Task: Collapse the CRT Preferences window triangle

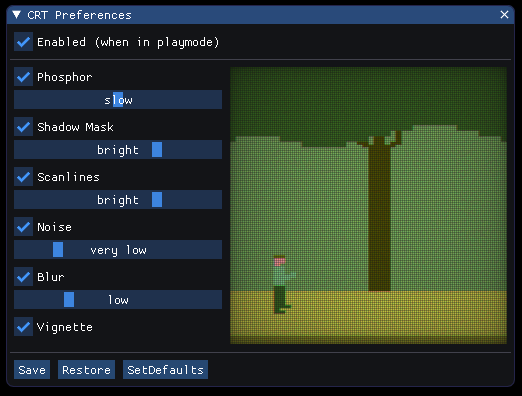Action: [x=16, y=15]
